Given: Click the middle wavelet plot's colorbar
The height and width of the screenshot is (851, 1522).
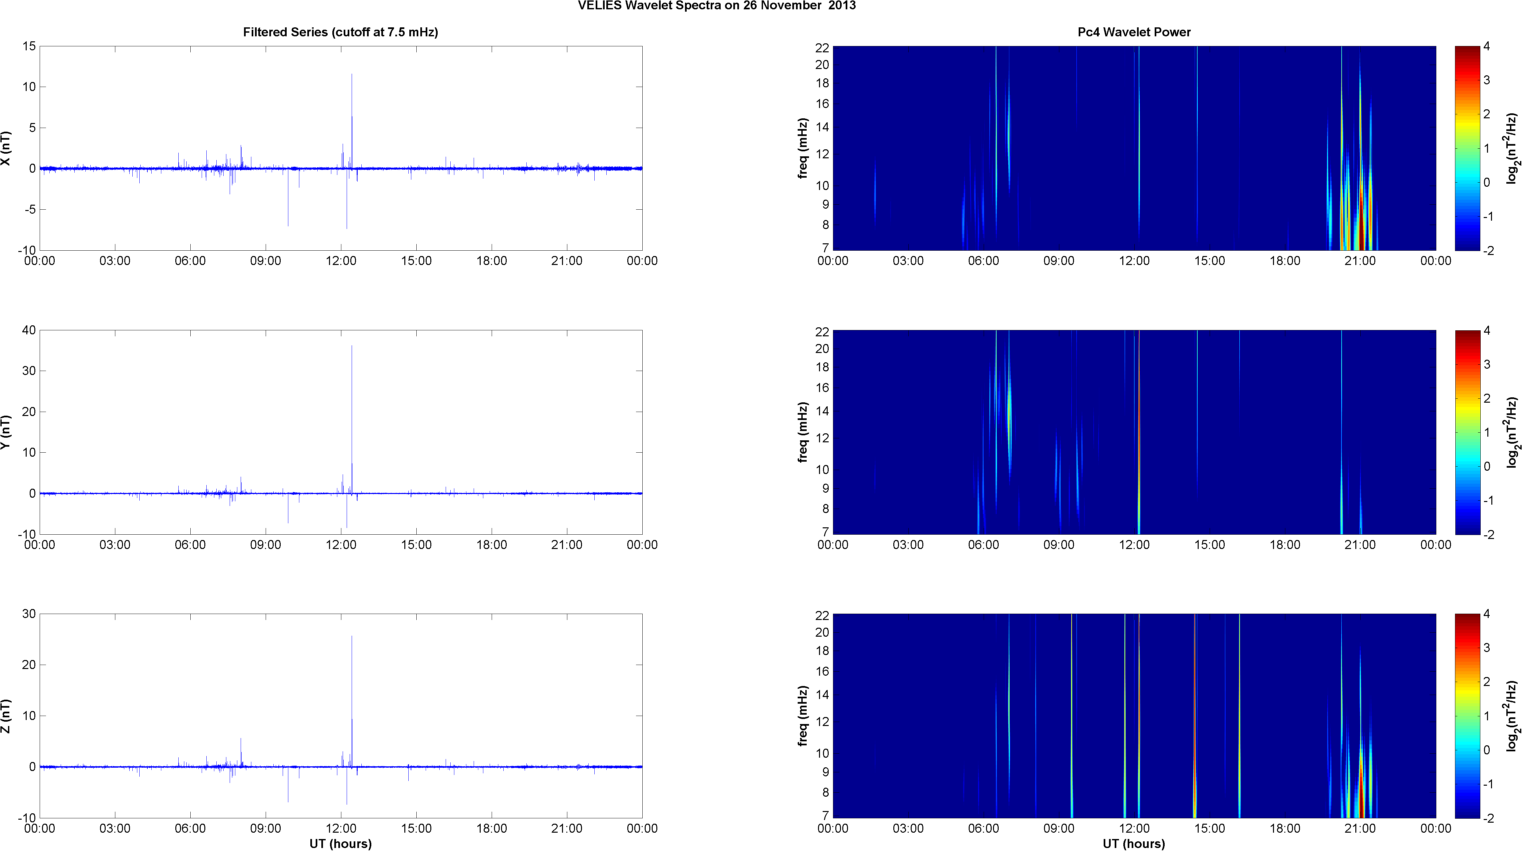Looking at the screenshot, I should [1466, 432].
